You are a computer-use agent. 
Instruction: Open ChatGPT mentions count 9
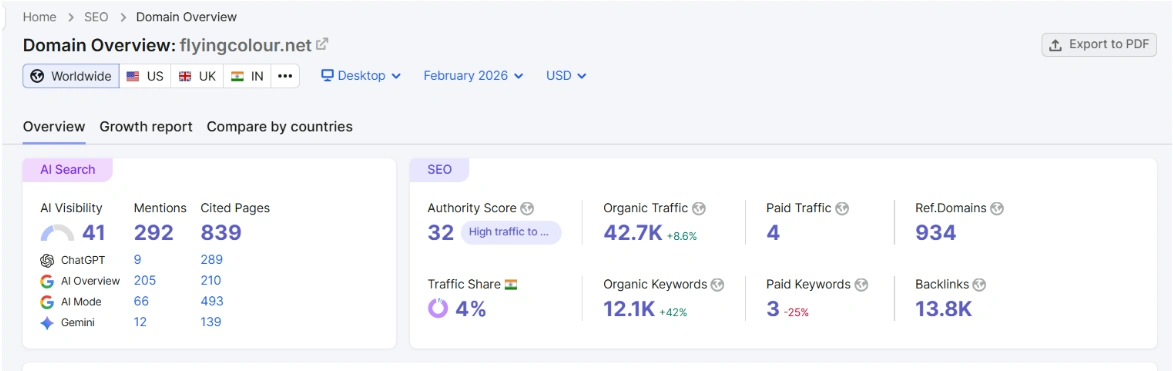click(x=138, y=260)
